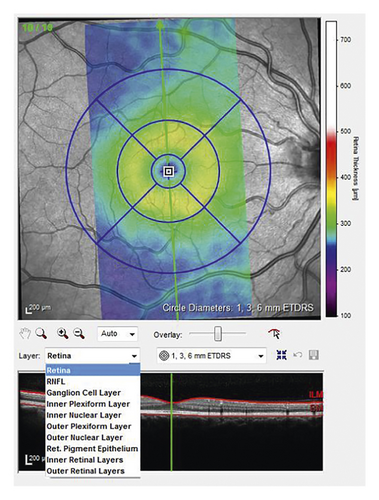This screenshot has width=379, height=500.
Task: Choose the magnifier zoom tool
Action: [41, 333]
